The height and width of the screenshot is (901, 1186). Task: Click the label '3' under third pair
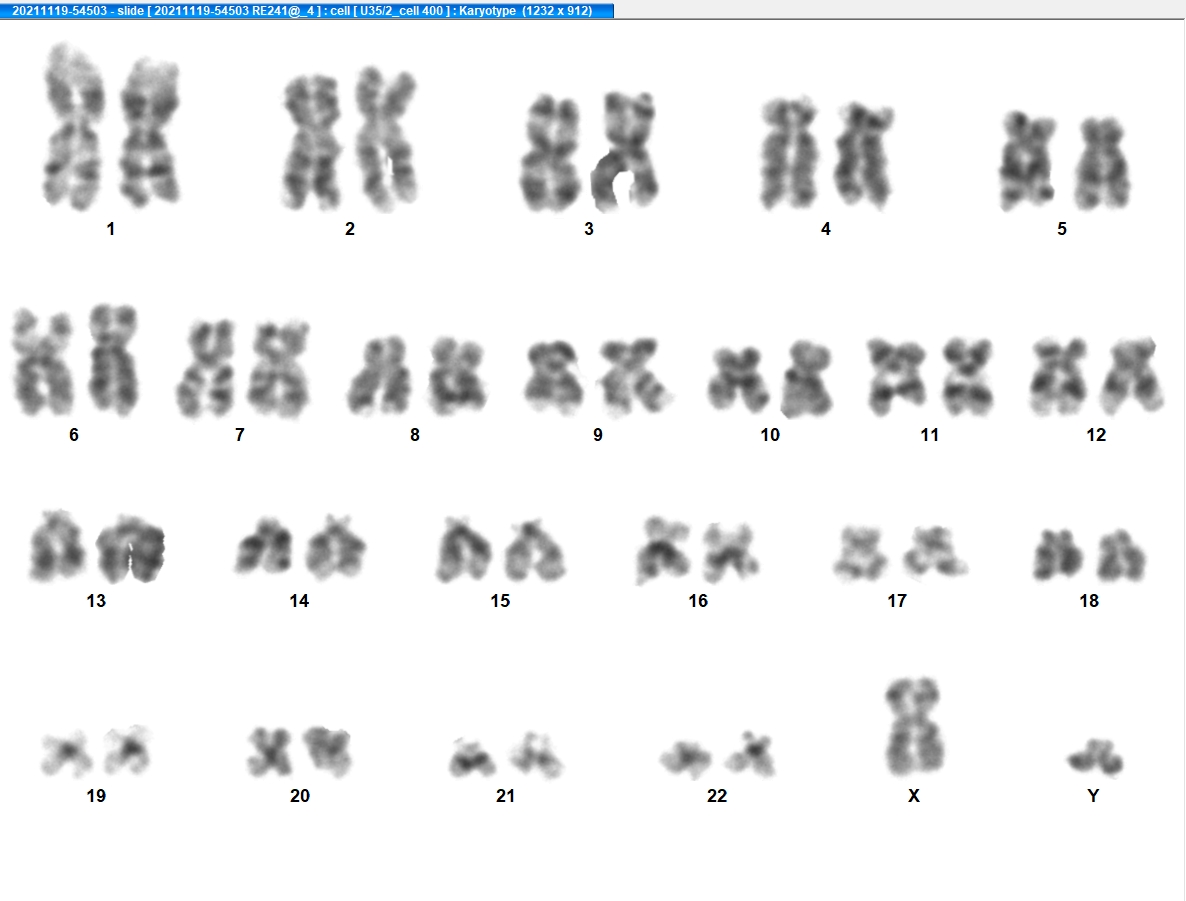pyautogui.click(x=588, y=229)
